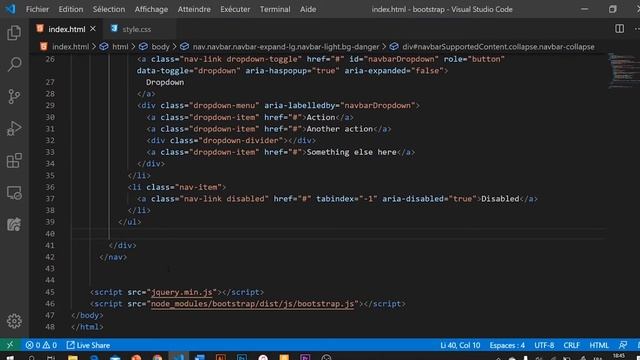Image resolution: width=640 pixels, height=360 pixels.
Task: Select the index.html editor tab
Action: point(67,29)
